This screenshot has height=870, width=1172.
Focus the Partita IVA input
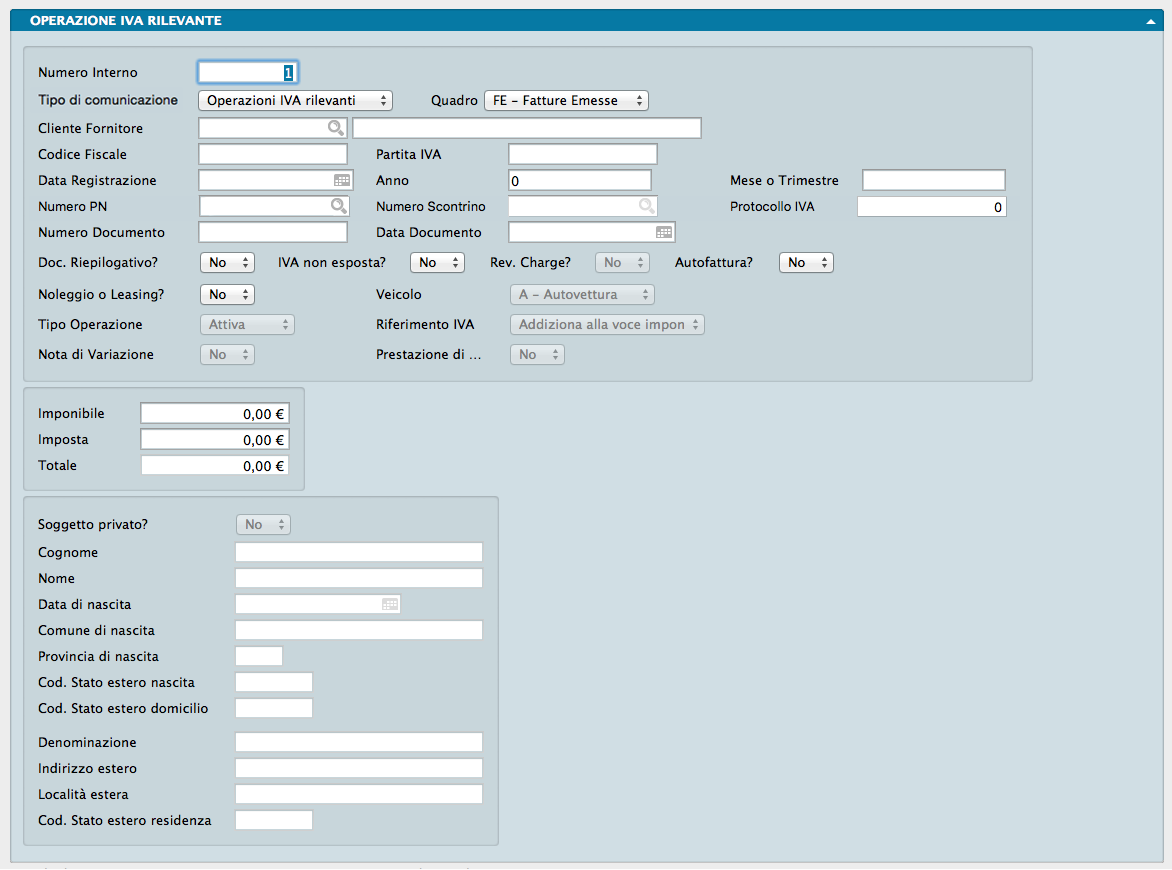pyautogui.click(x=582, y=154)
